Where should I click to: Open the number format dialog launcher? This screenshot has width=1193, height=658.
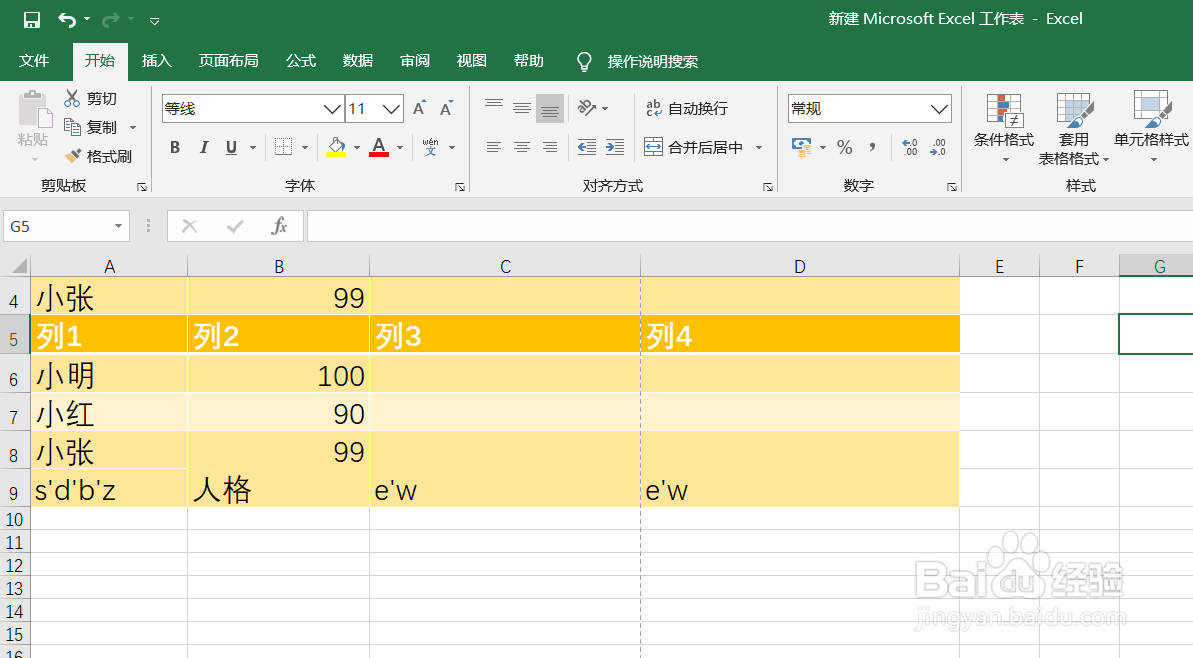pos(951,186)
